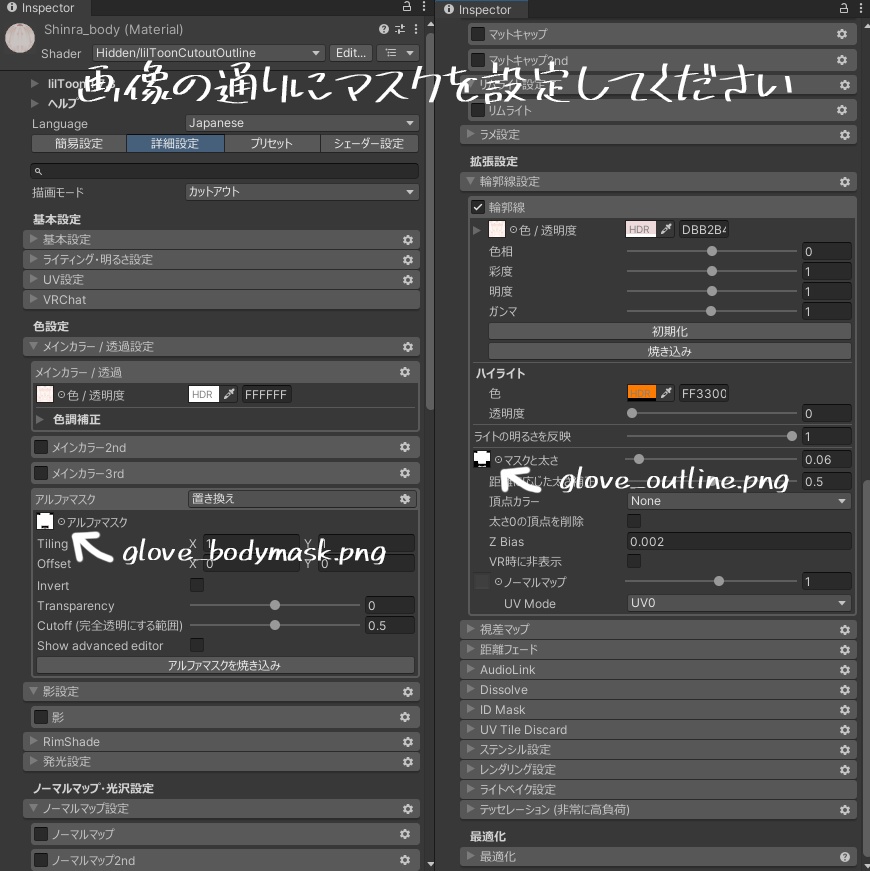Click the アルファマスクを焼き込み button

227,666
